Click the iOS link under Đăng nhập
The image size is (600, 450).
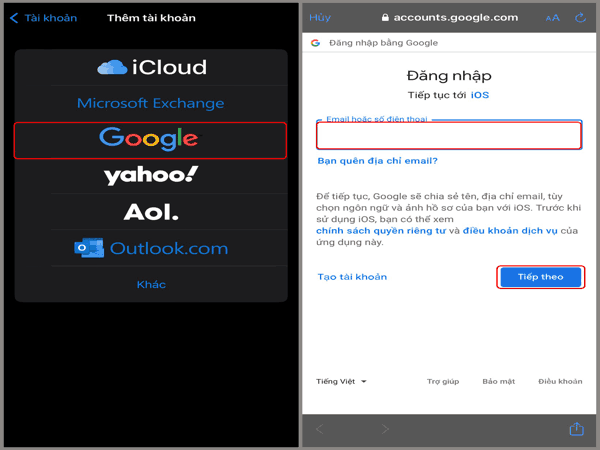pyautogui.click(x=480, y=95)
